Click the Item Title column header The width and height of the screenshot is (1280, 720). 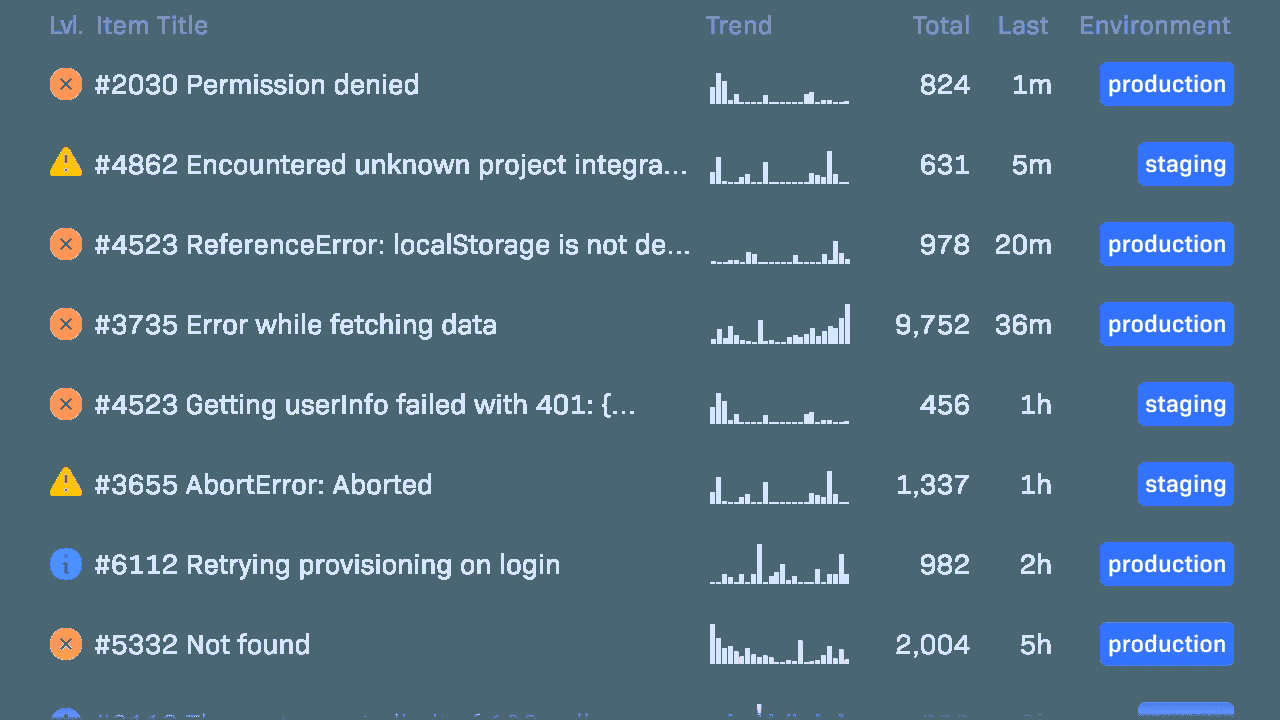[152, 26]
